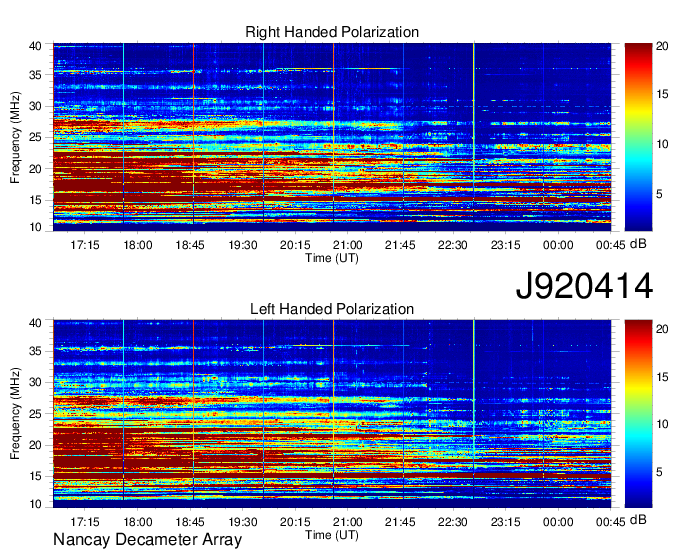The image size is (680, 552).
Task: Click the 35 MHz tick of the Right Handed plot
Action: pos(35,75)
